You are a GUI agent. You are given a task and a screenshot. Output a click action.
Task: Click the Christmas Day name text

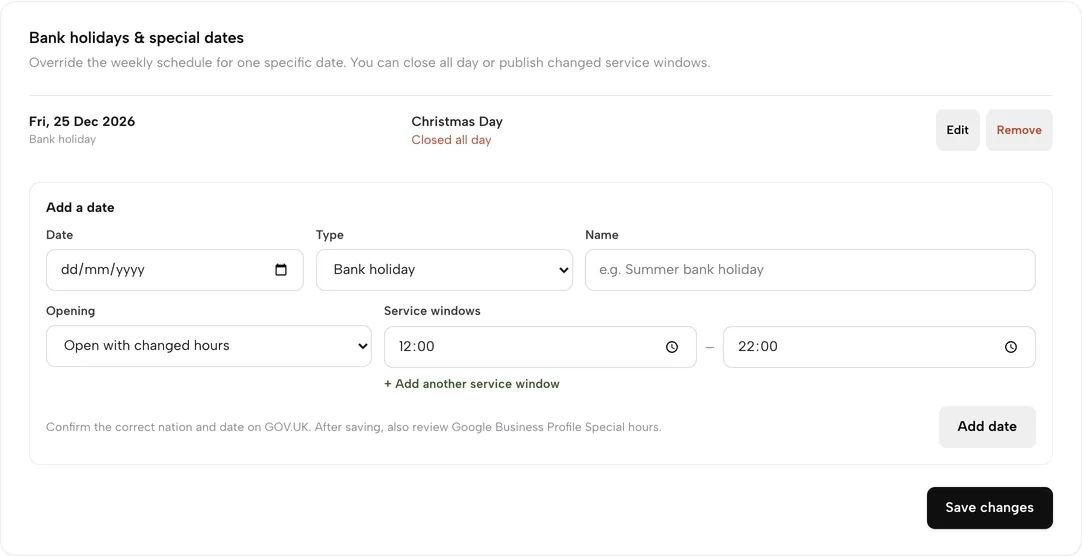tap(457, 121)
